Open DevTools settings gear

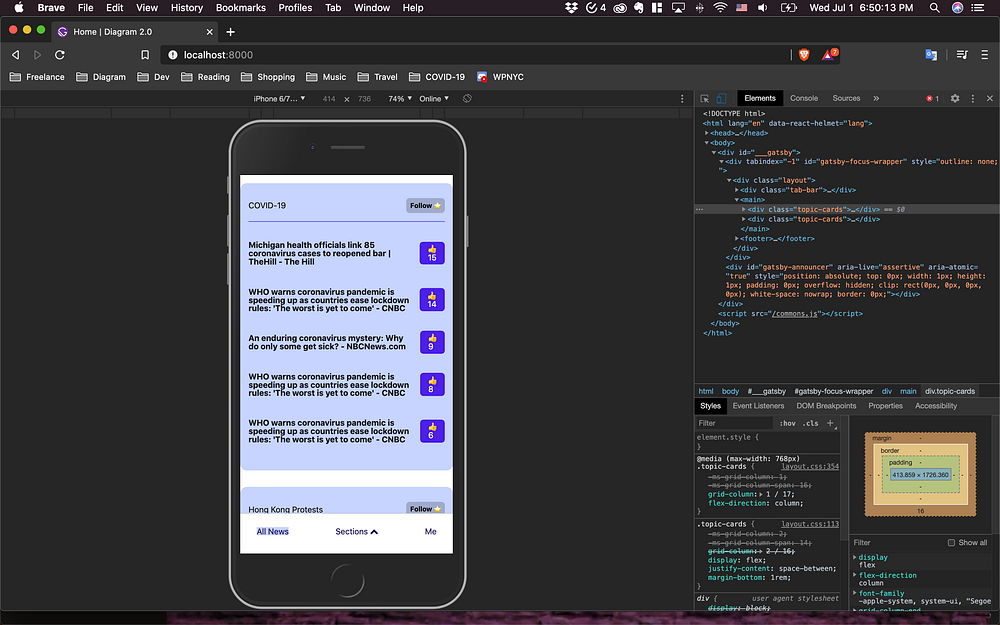[954, 99]
